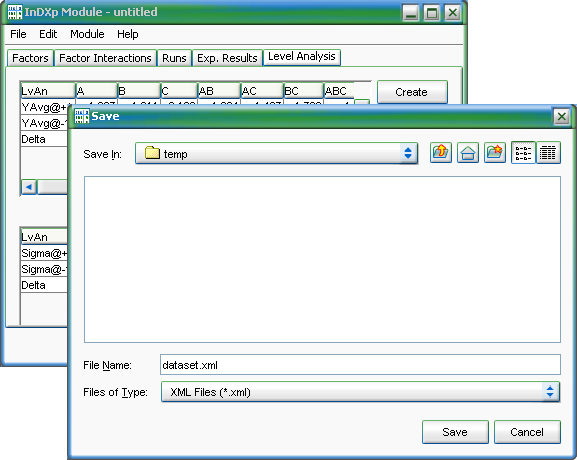
Task: Click the scroll-left arrow of the table scrollbar
Action: tap(29, 187)
